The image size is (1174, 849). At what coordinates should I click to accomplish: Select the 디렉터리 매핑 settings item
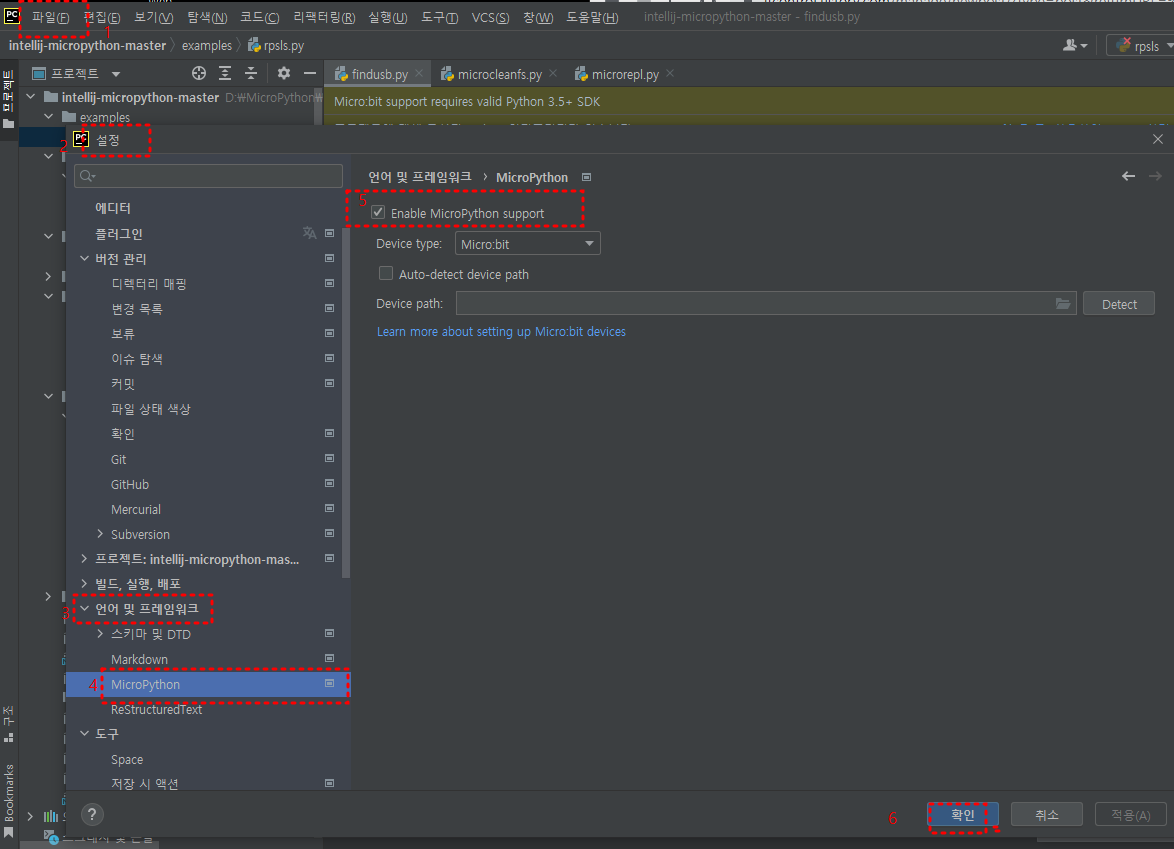click(149, 284)
